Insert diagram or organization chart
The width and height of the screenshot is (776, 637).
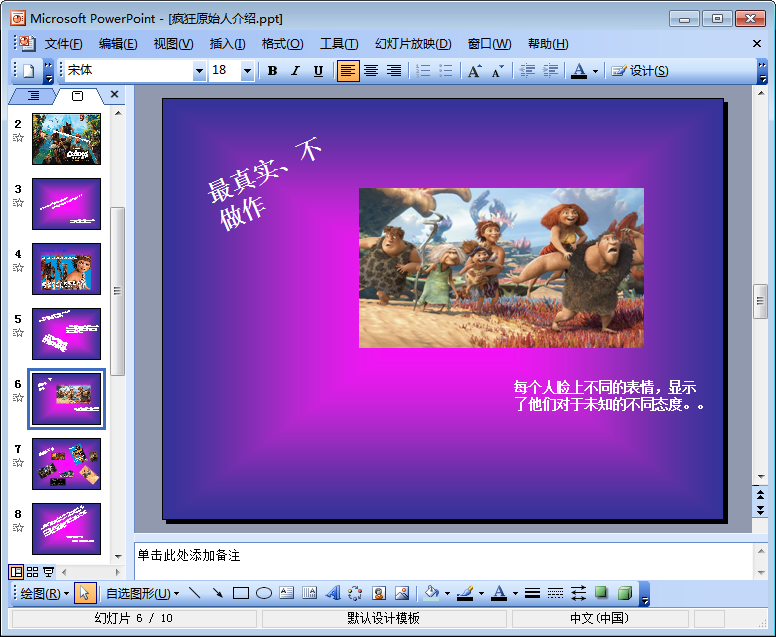pos(355,593)
